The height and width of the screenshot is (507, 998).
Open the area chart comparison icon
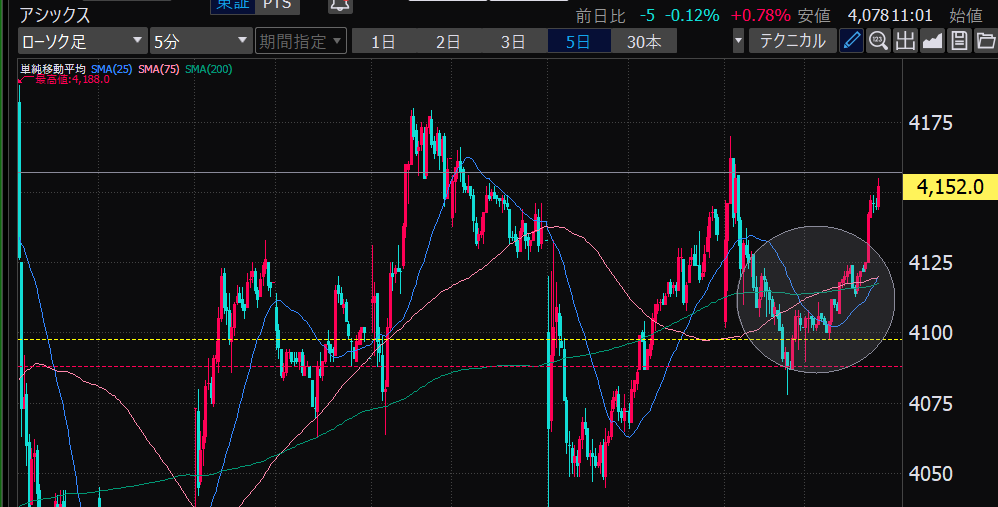point(932,41)
